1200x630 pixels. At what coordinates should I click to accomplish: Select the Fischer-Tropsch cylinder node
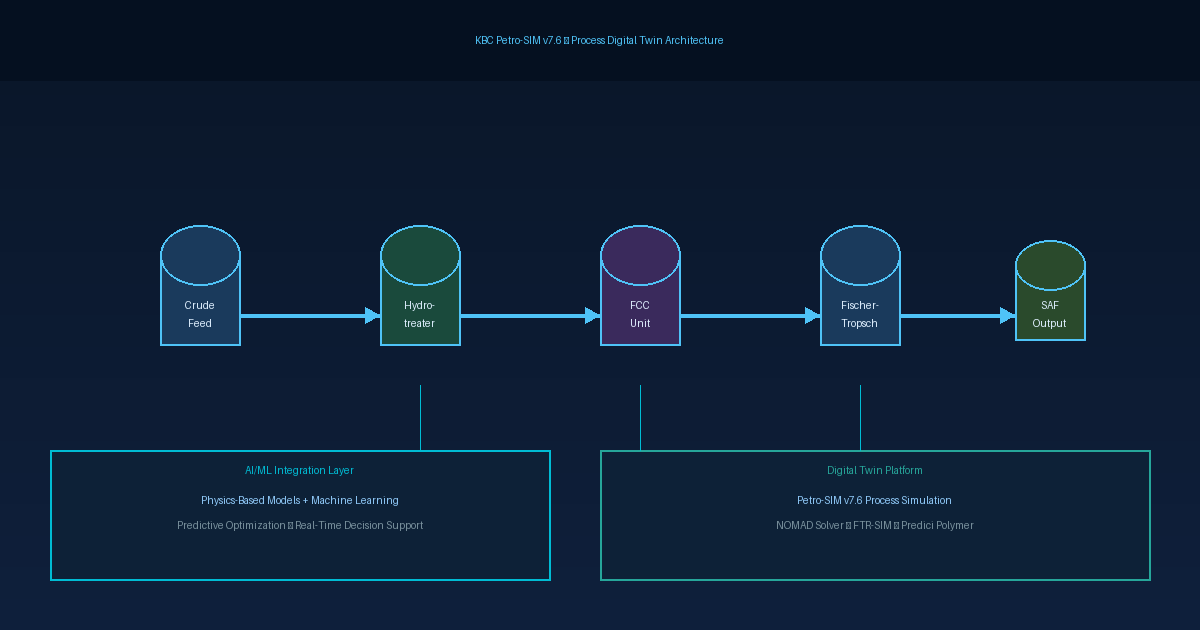860,286
